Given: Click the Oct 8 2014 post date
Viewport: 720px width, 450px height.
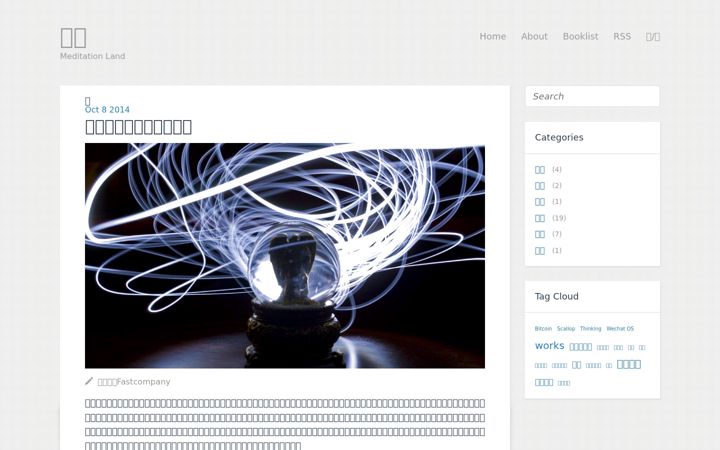Looking at the screenshot, I should coord(107,110).
